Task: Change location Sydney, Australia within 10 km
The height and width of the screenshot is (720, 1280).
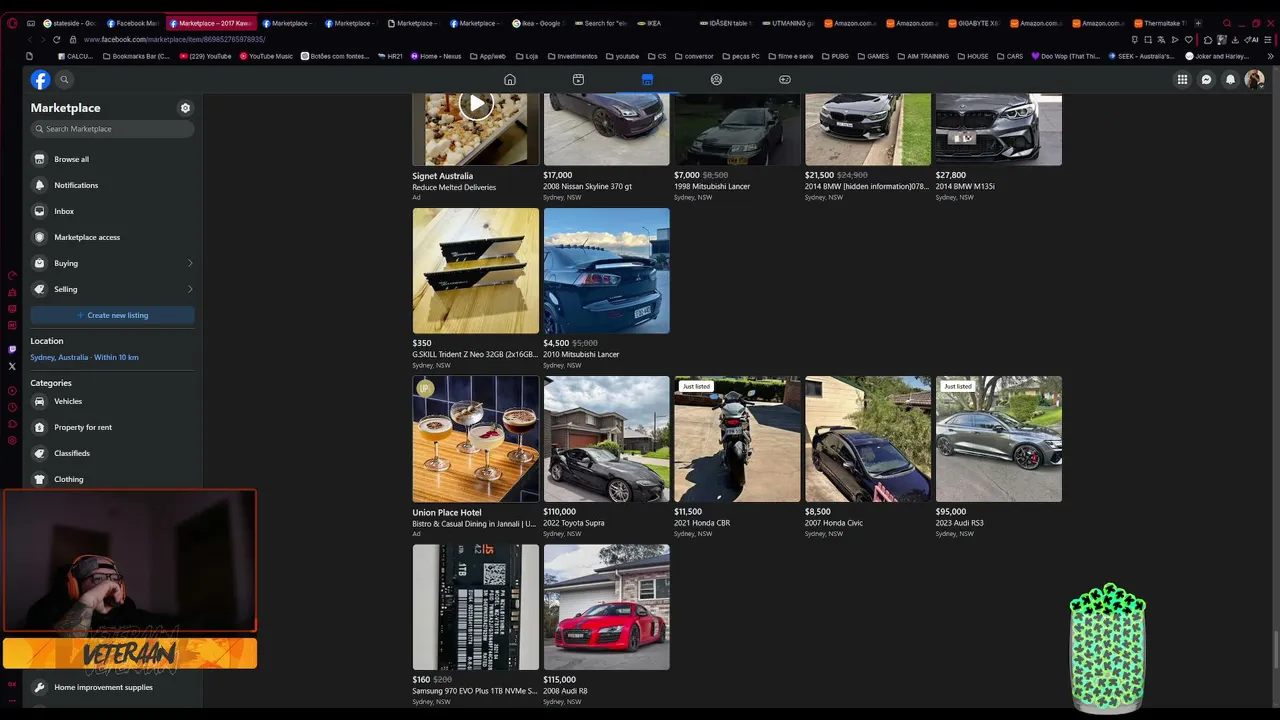Action: pyautogui.click(x=84, y=357)
